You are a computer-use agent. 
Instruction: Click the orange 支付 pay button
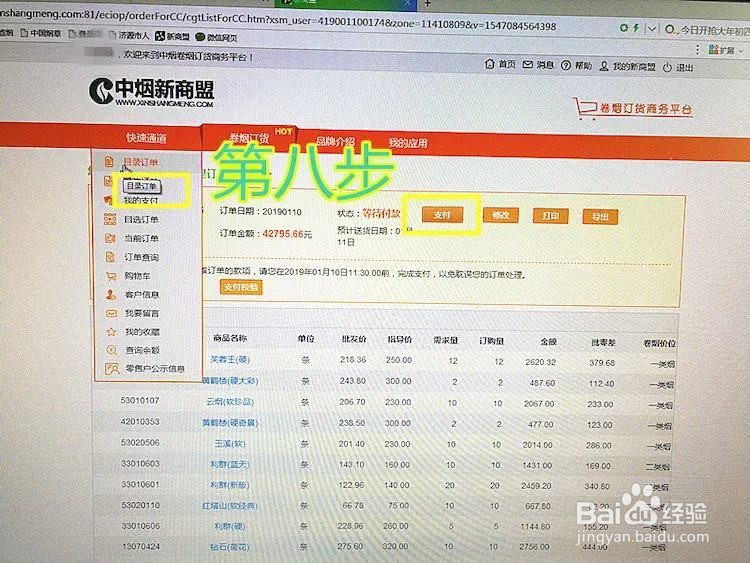442,215
